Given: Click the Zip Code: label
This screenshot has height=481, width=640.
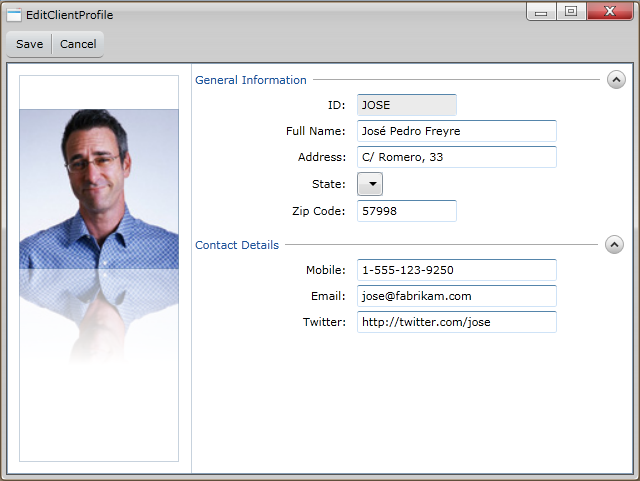Looking at the screenshot, I should coord(318,211).
